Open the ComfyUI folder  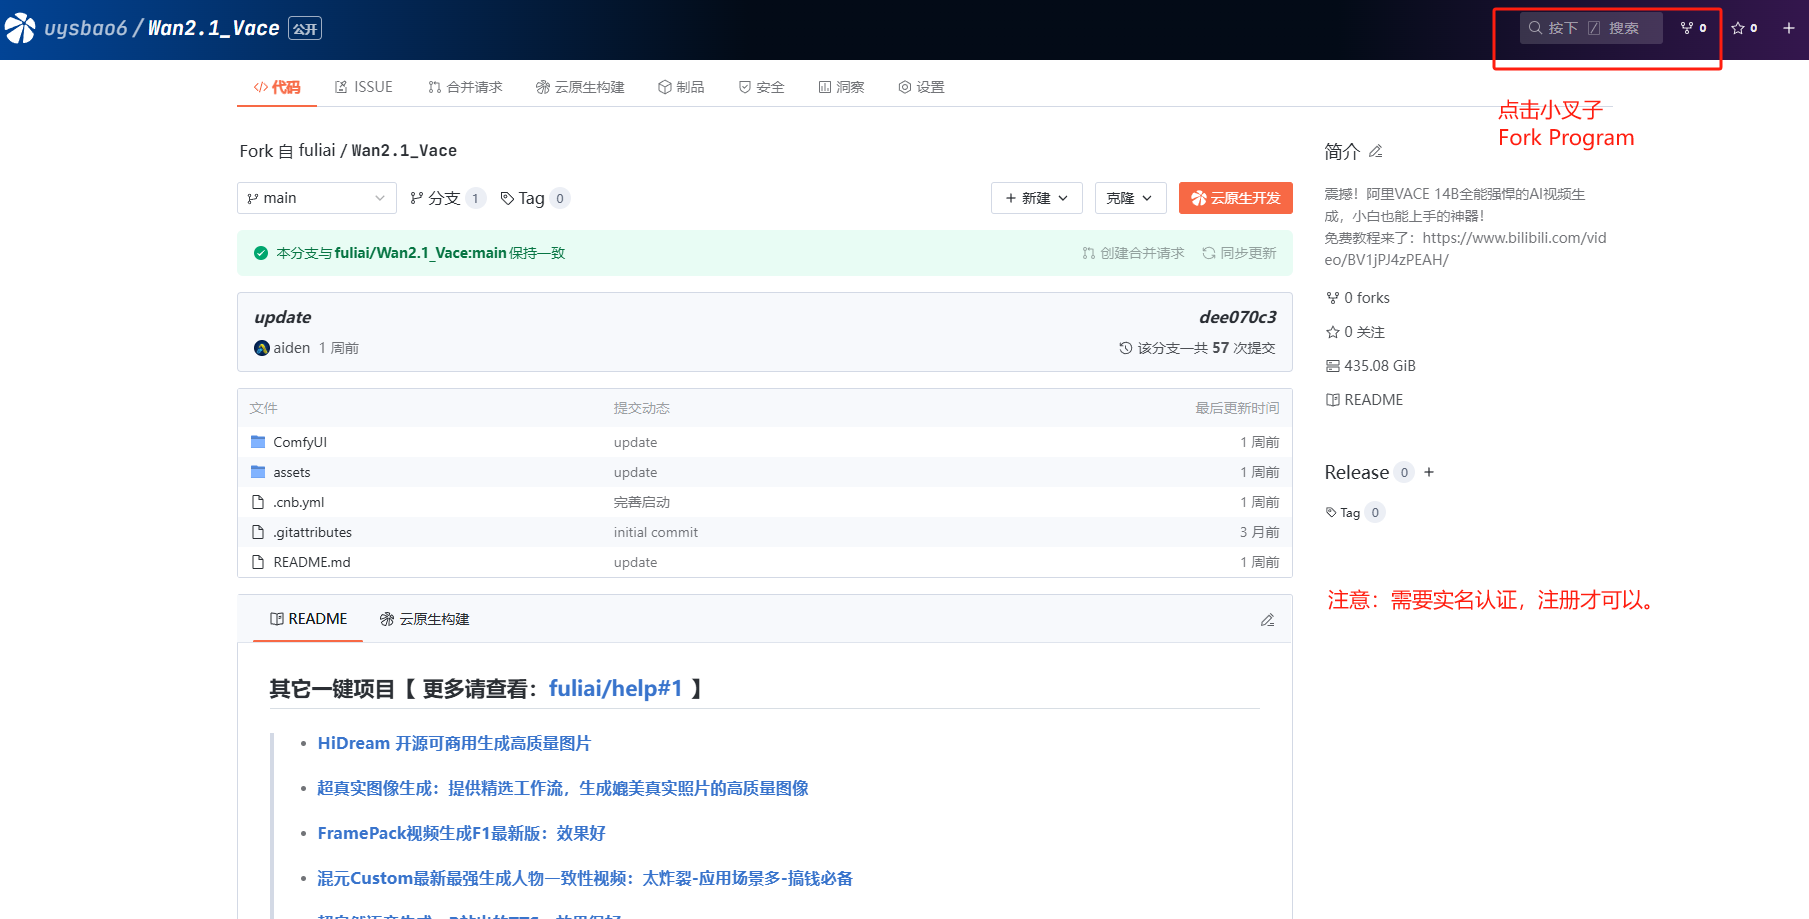coord(300,442)
